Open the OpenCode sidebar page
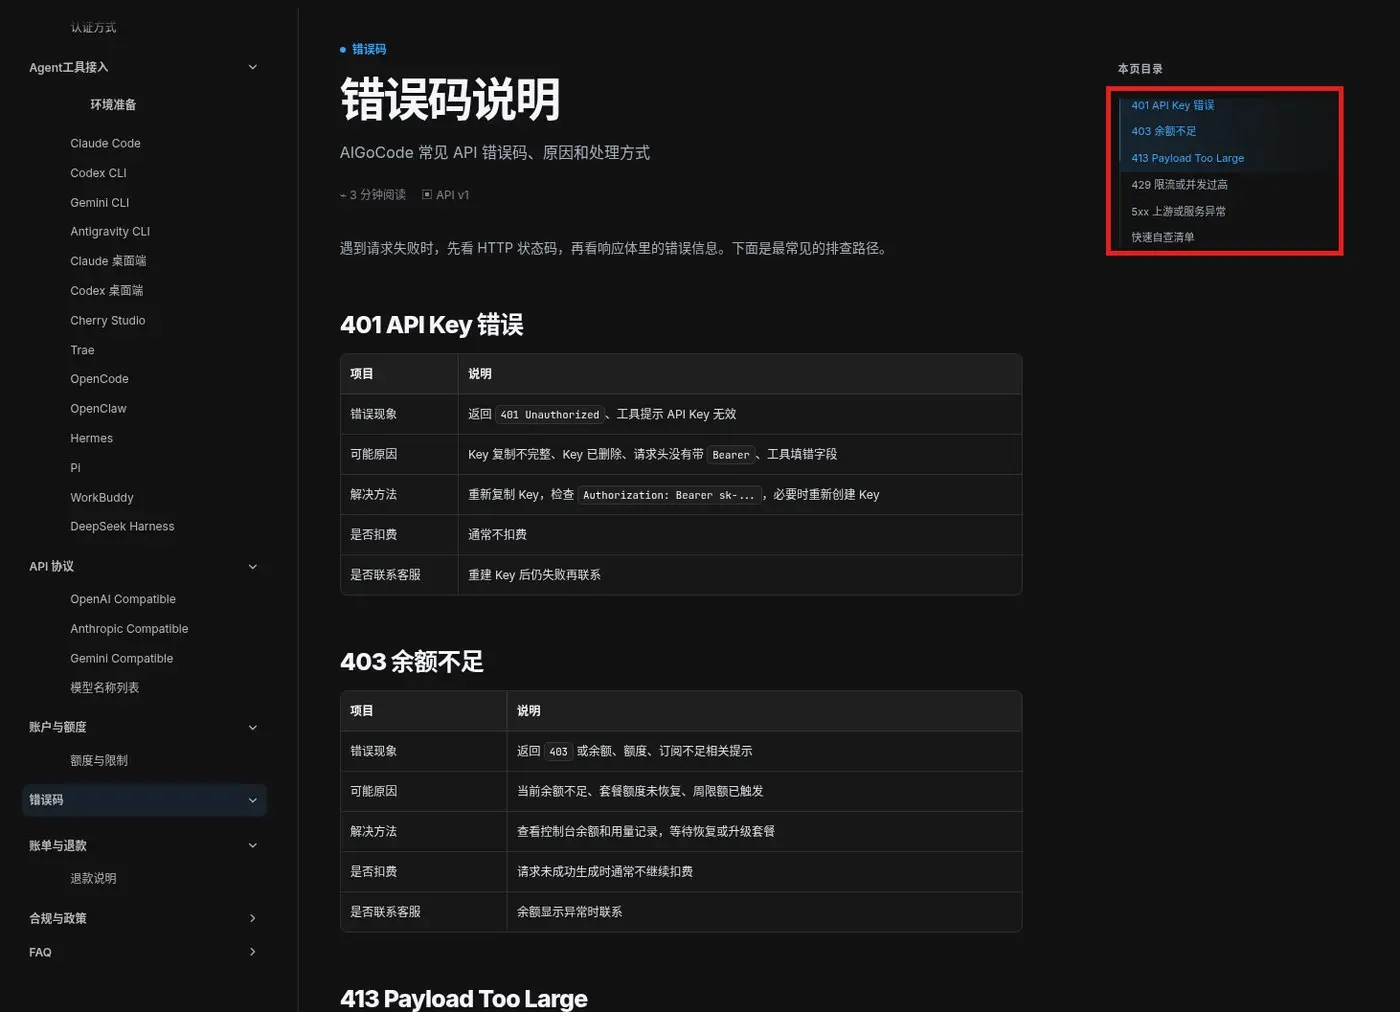The height and width of the screenshot is (1012, 1400). pyautogui.click(x=99, y=379)
